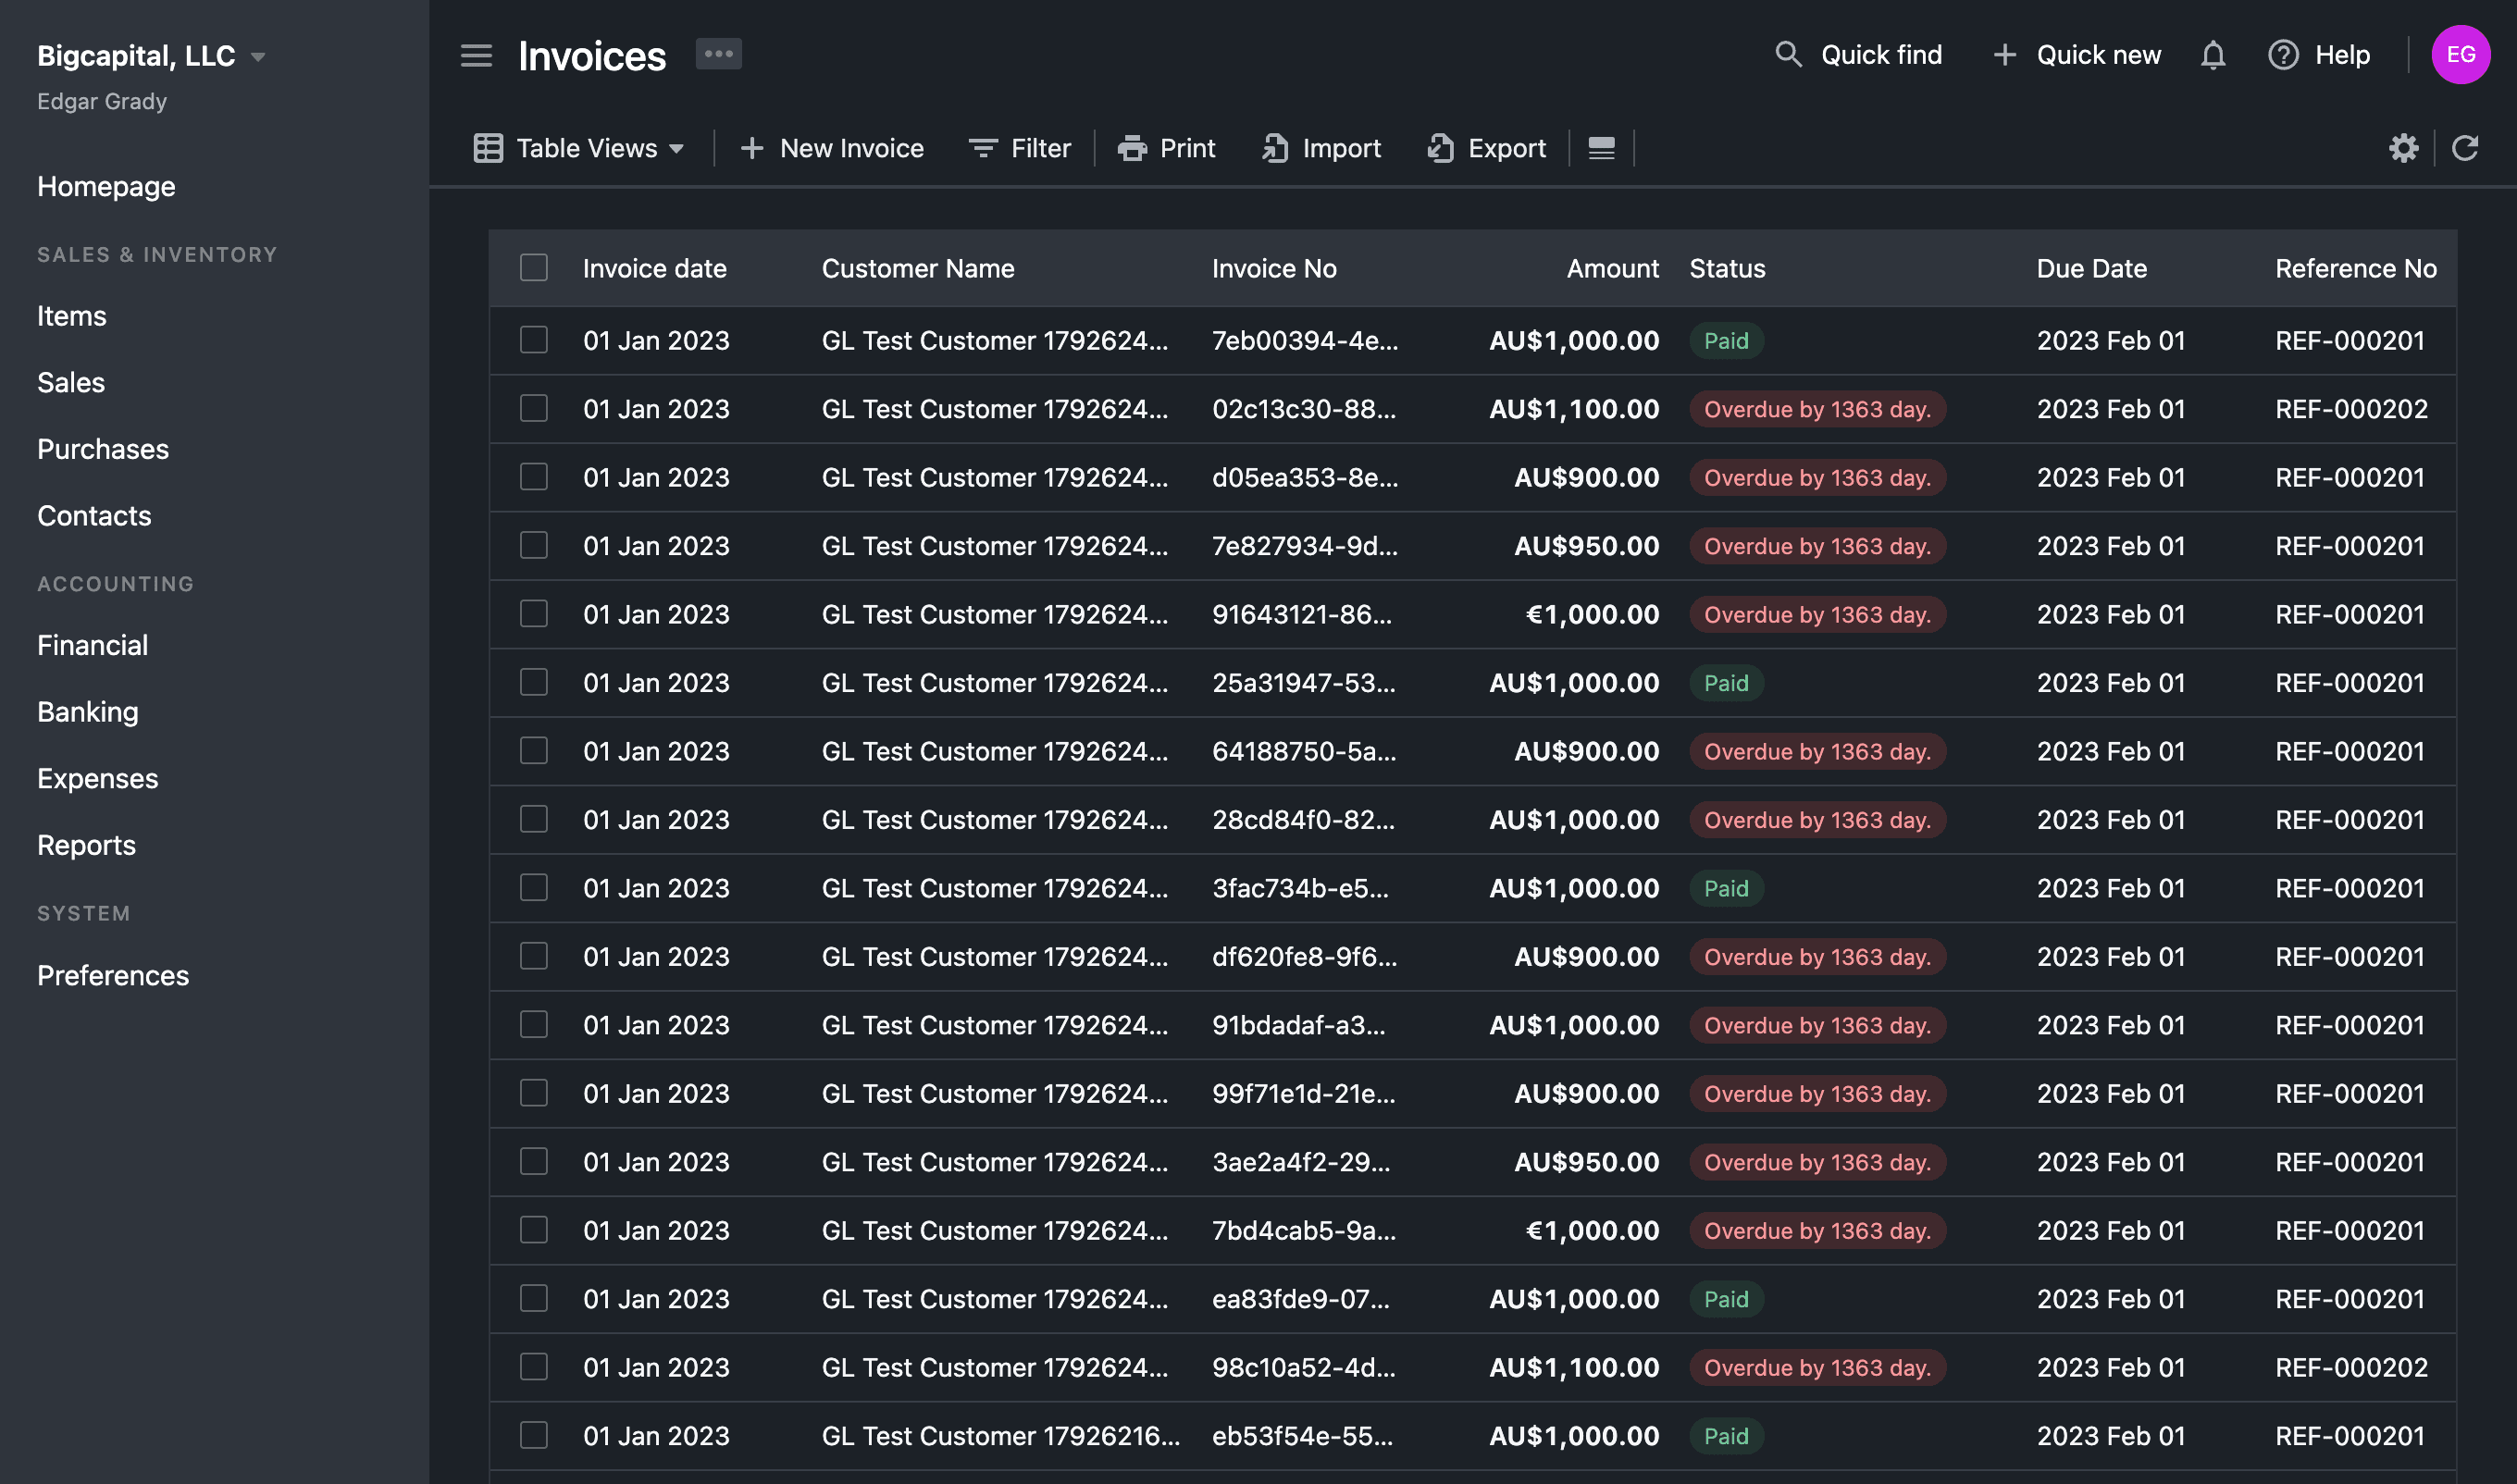Print the invoices table
This screenshot has width=2517, height=1484.
[1166, 148]
